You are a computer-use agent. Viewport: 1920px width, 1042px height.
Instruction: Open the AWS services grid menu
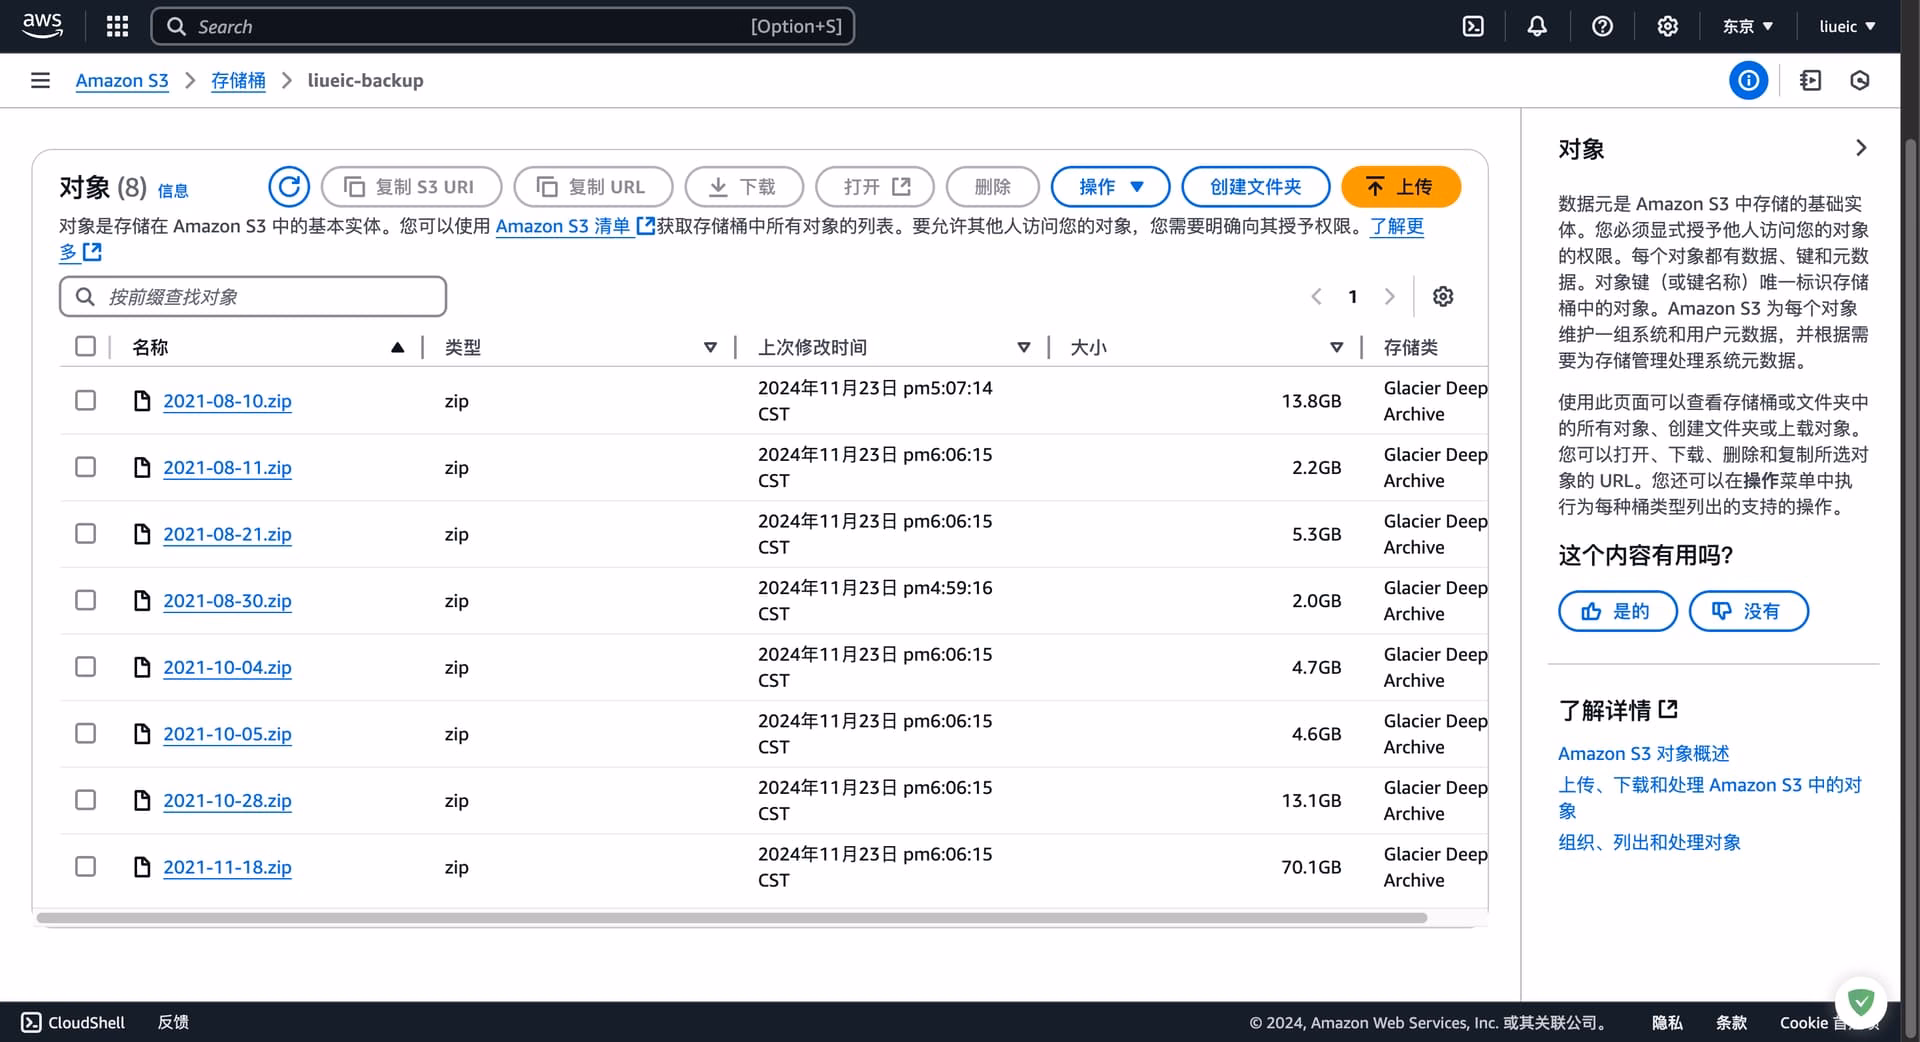tap(117, 26)
